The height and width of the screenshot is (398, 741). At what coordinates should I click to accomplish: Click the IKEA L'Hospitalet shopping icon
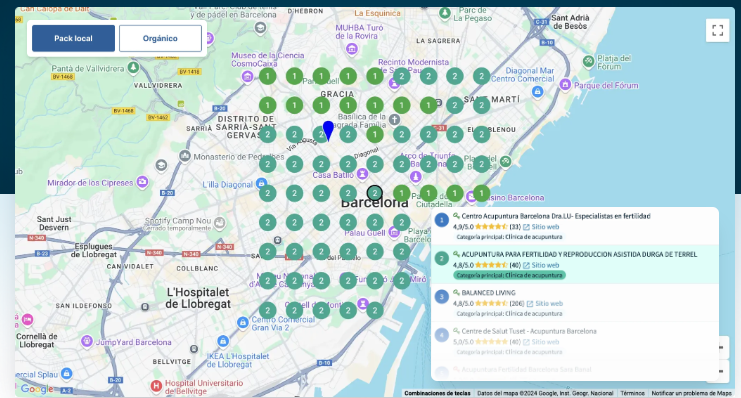point(223,341)
